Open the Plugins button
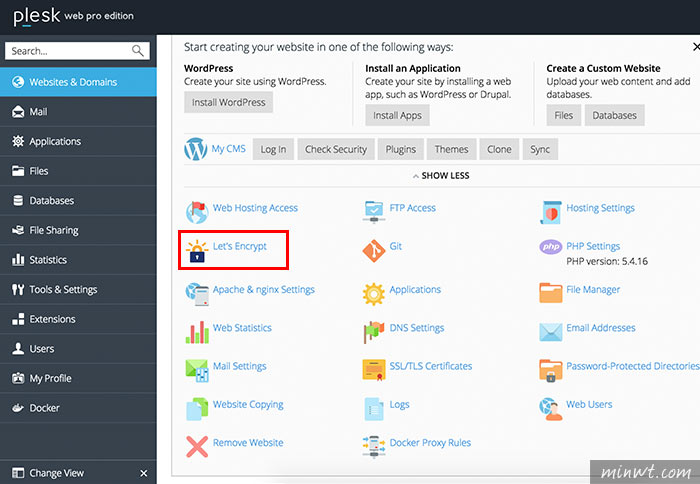Image resolution: width=700 pixels, height=484 pixels. pyautogui.click(x=400, y=149)
